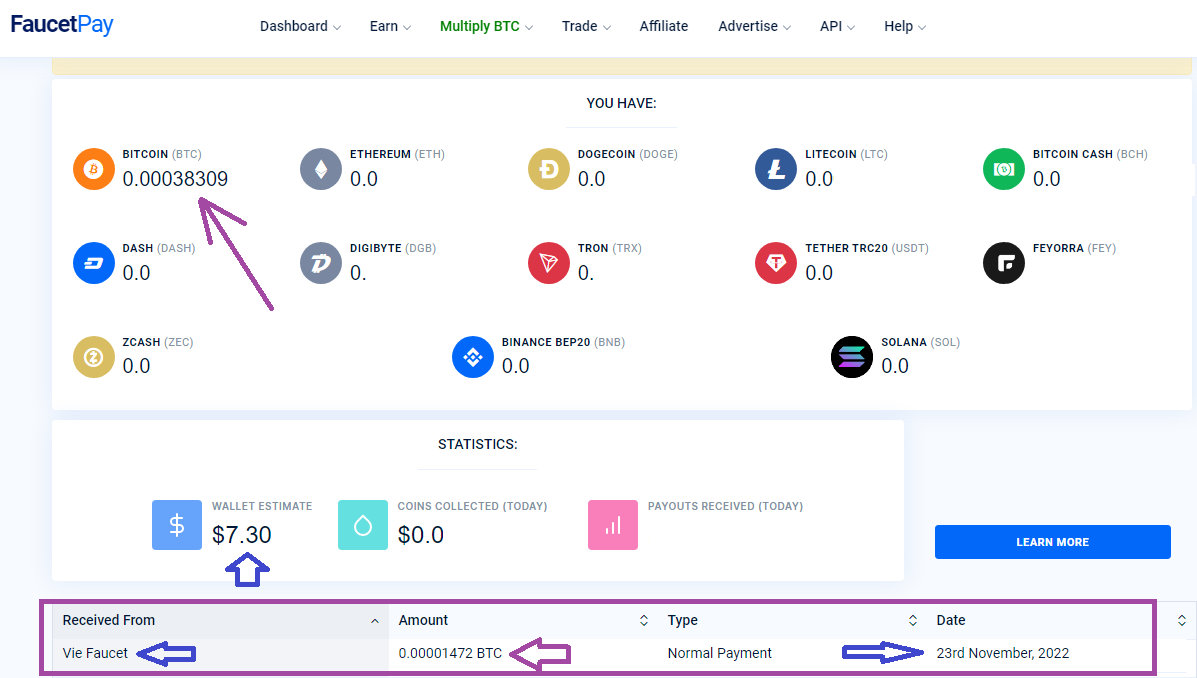The image size is (1197, 678).
Task: Select the red Tron icon
Action: (548, 263)
